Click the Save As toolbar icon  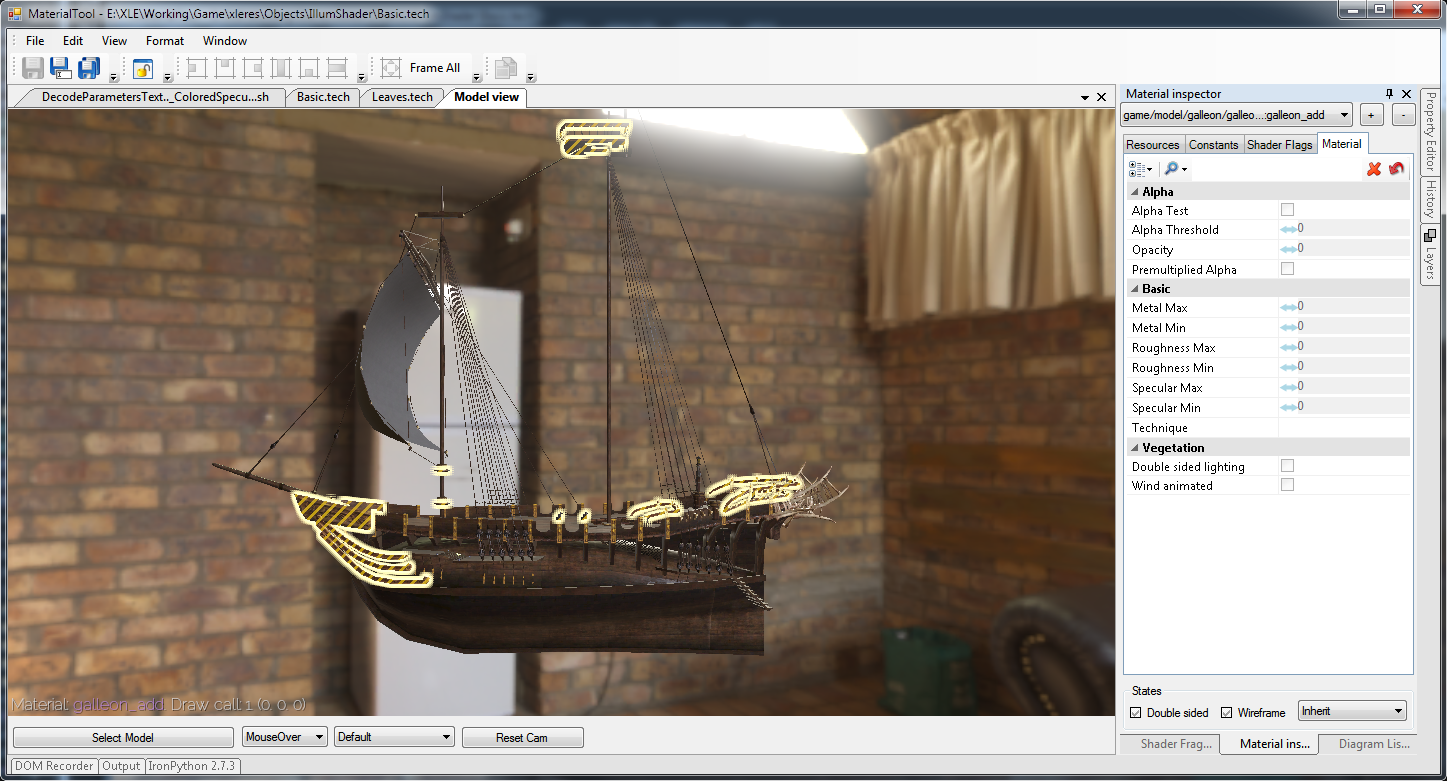(x=60, y=68)
